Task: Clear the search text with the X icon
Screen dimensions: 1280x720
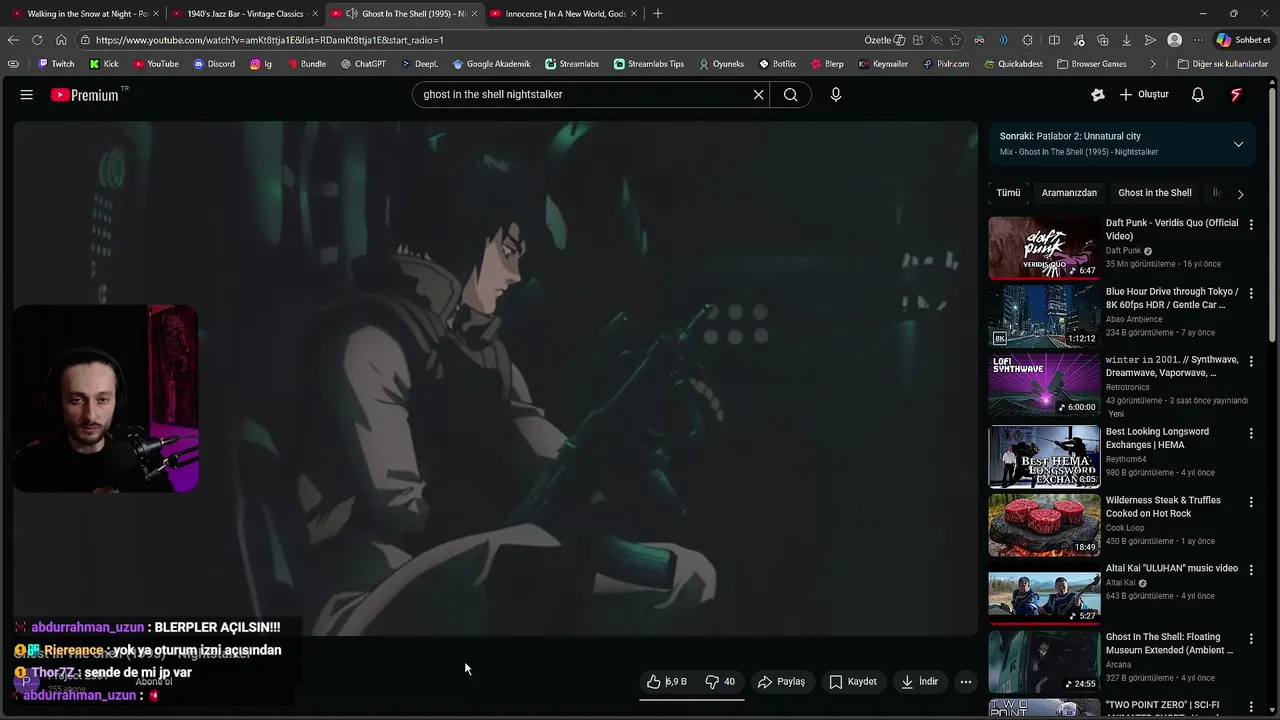Action: 758,94
